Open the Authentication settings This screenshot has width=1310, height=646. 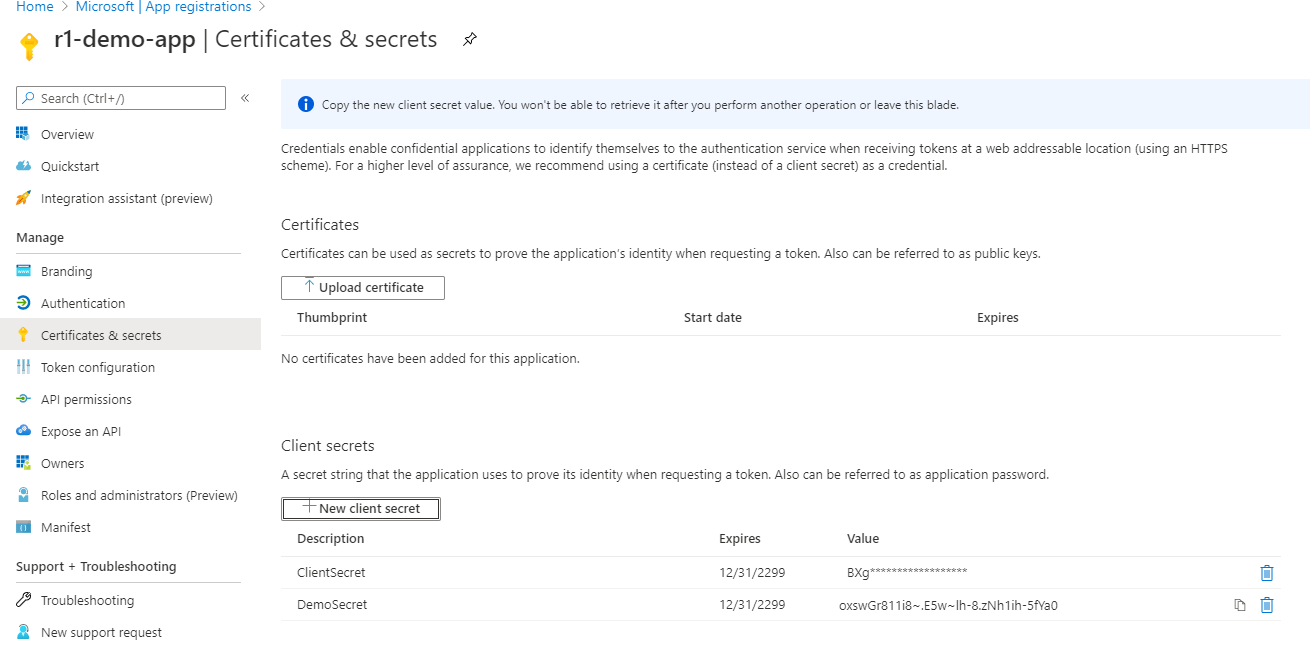tap(83, 303)
